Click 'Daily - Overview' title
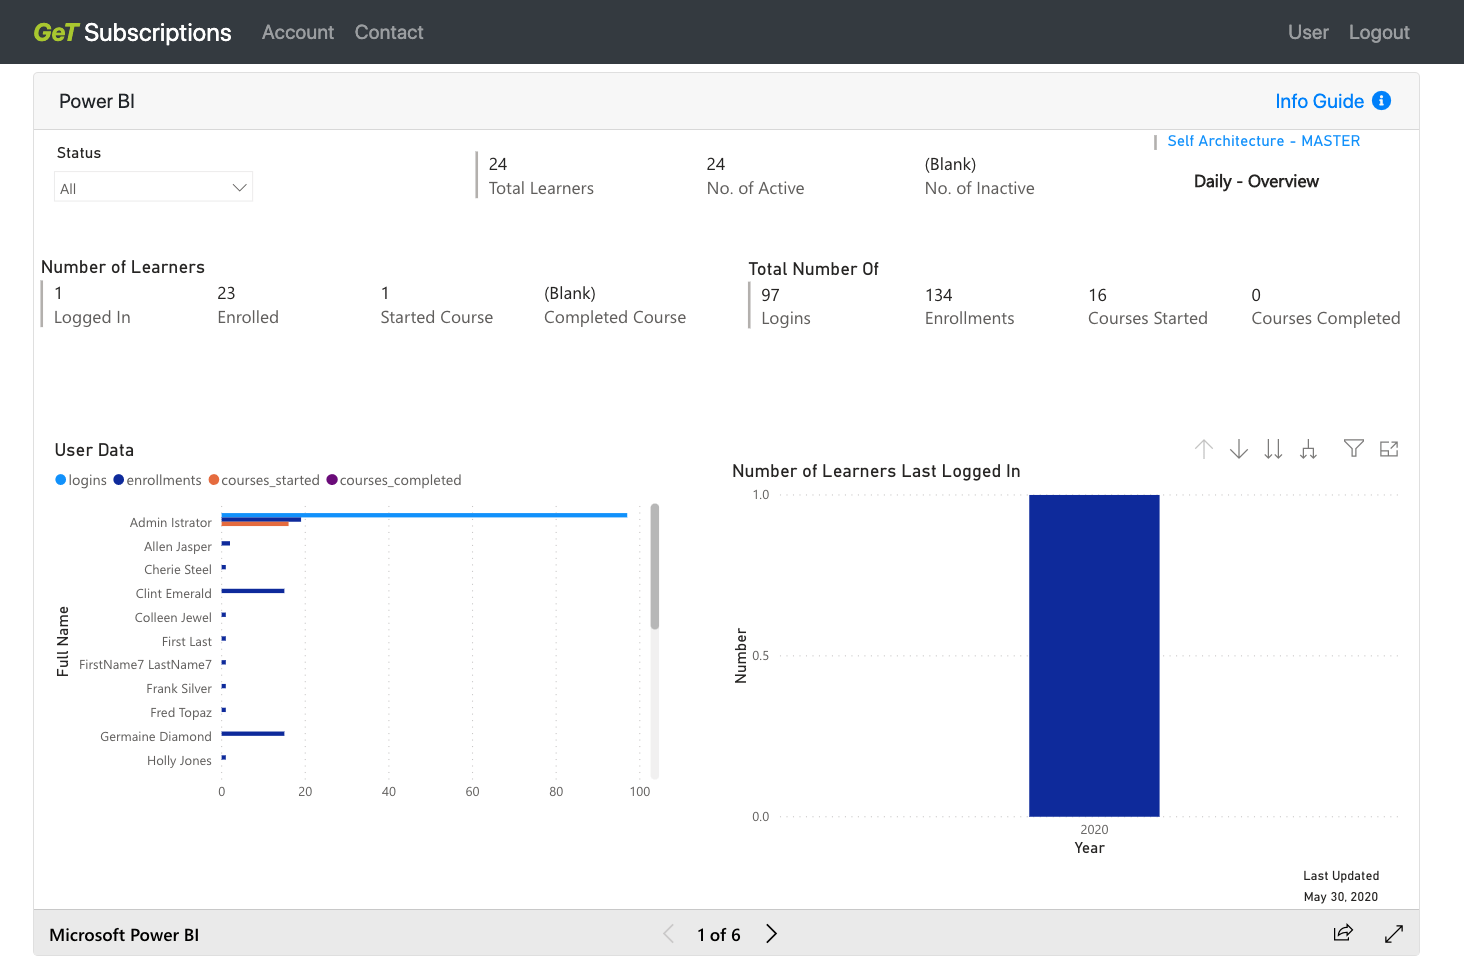 [x=1256, y=181]
